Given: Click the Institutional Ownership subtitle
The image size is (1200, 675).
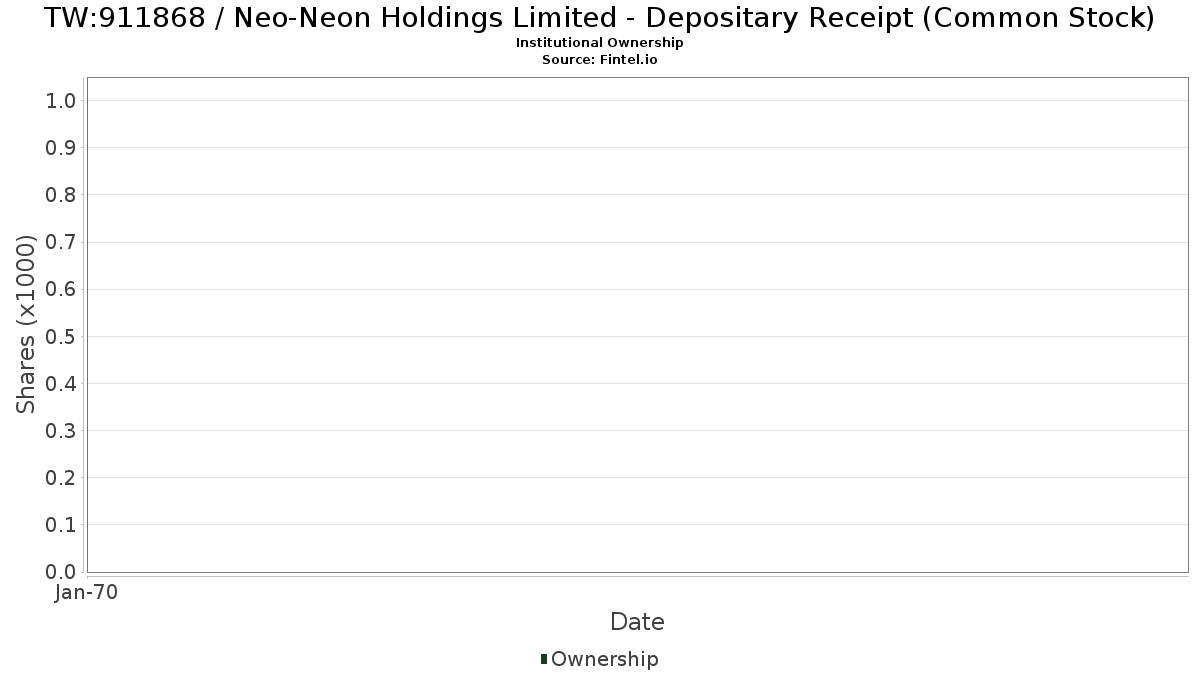Looking at the screenshot, I should pyautogui.click(x=600, y=43).
